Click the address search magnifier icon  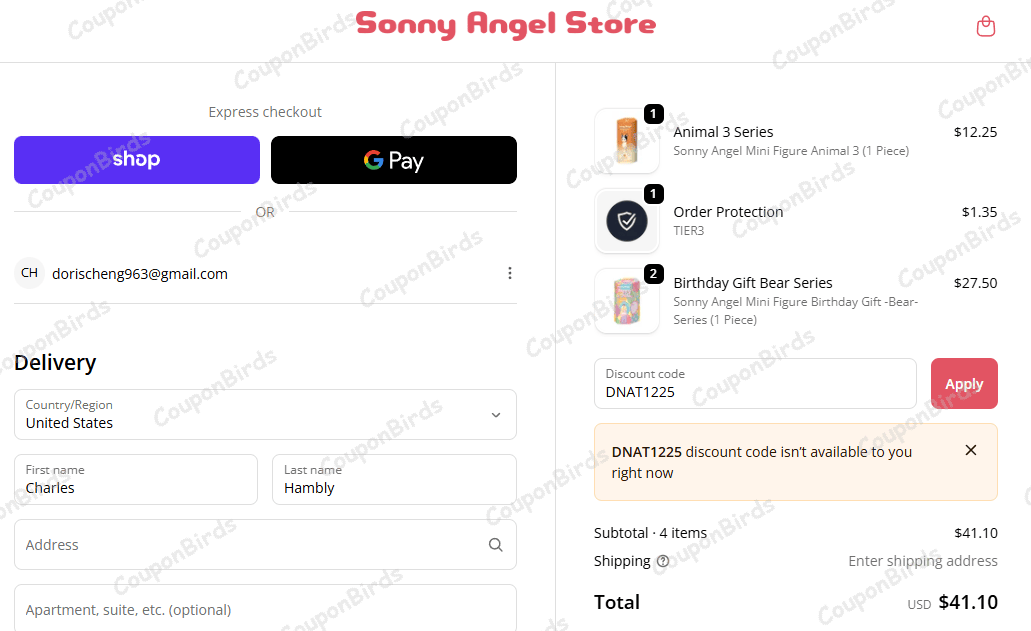[x=496, y=545]
